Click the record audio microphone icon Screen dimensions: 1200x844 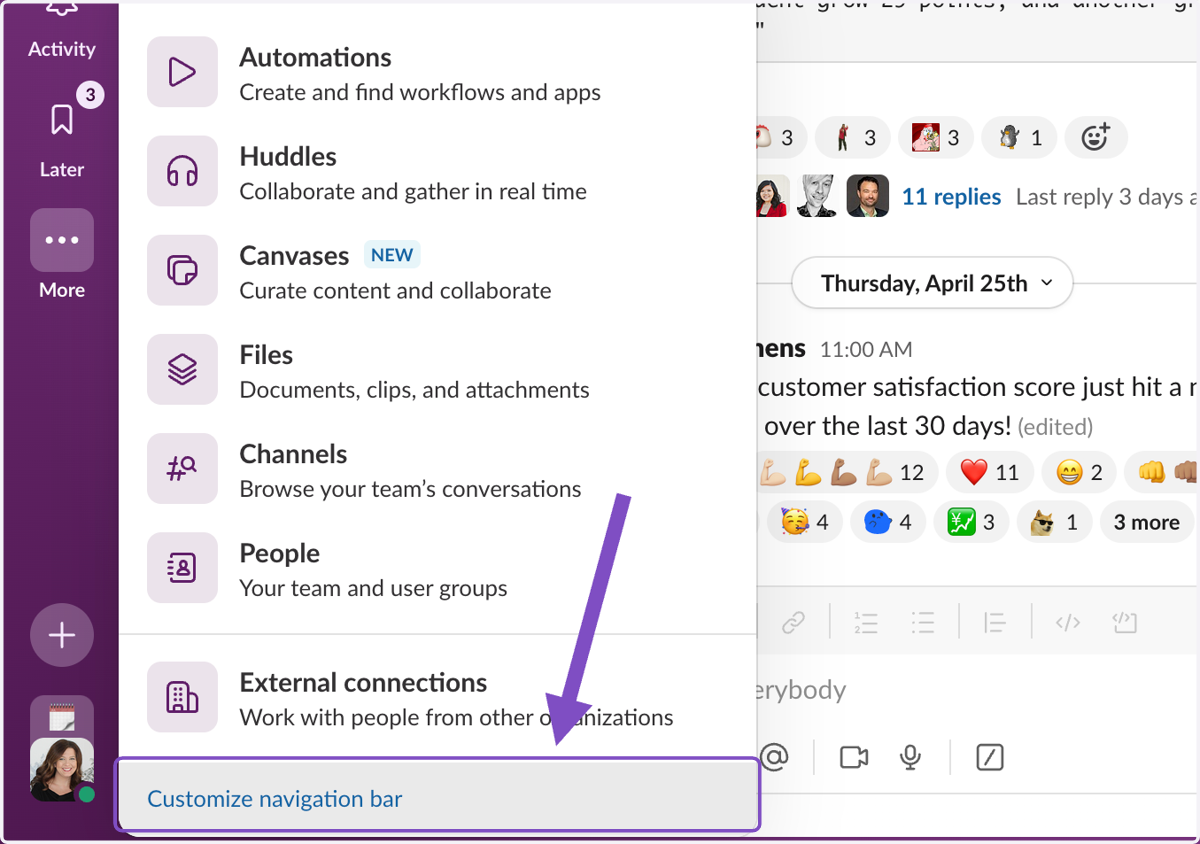coord(910,758)
